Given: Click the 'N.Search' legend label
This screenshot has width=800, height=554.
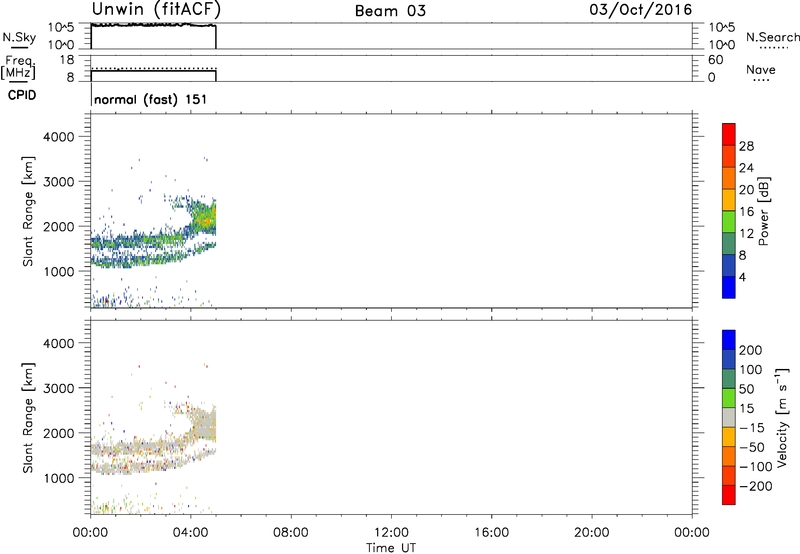Looking at the screenshot, I should click(x=773, y=37).
